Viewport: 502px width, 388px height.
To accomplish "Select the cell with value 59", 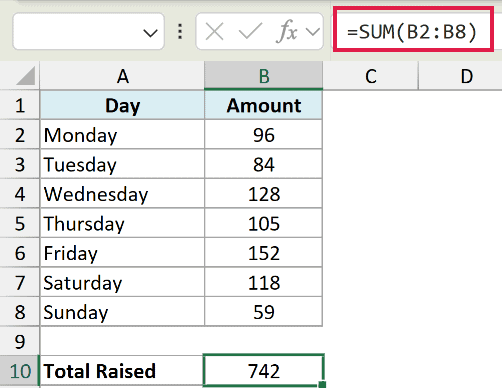I will tap(264, 312).
